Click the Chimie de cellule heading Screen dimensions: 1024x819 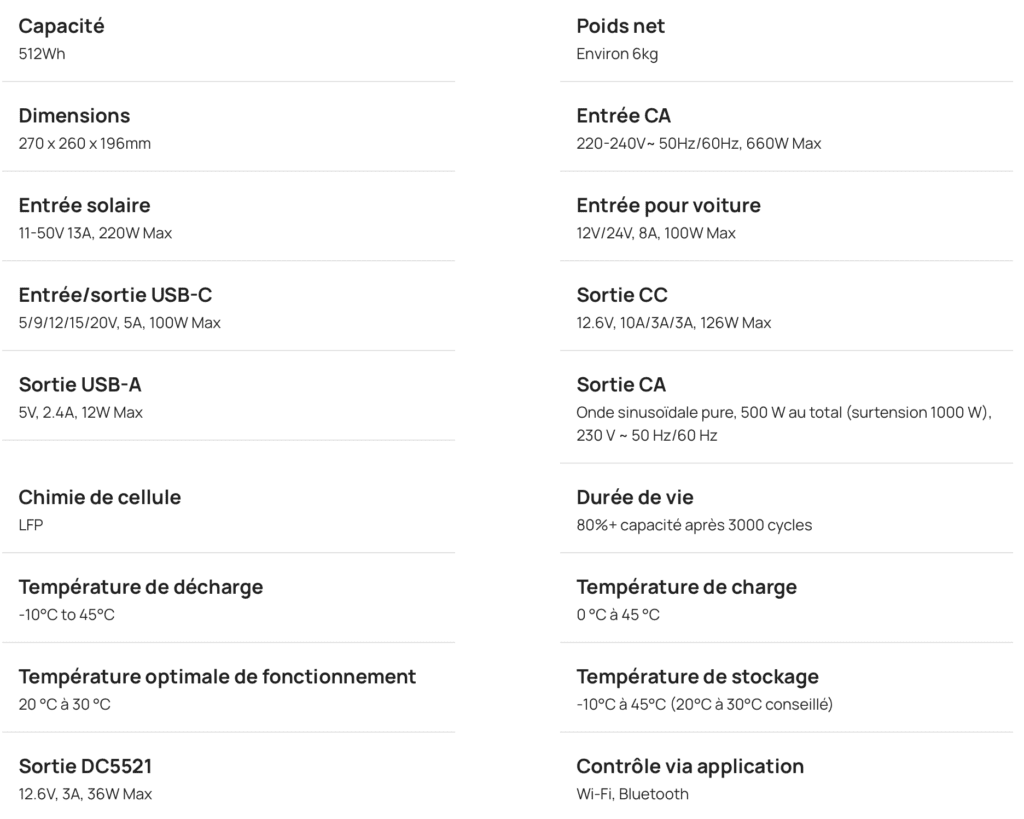[x=100, y=497]
